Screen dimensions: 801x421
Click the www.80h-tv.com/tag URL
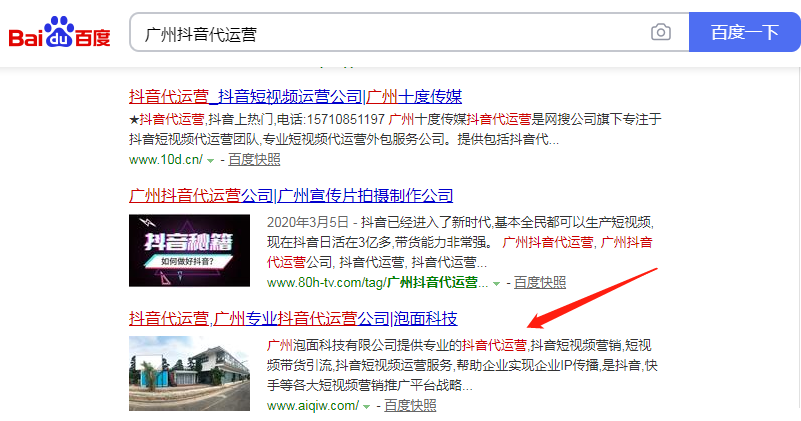tap(377, 282)
